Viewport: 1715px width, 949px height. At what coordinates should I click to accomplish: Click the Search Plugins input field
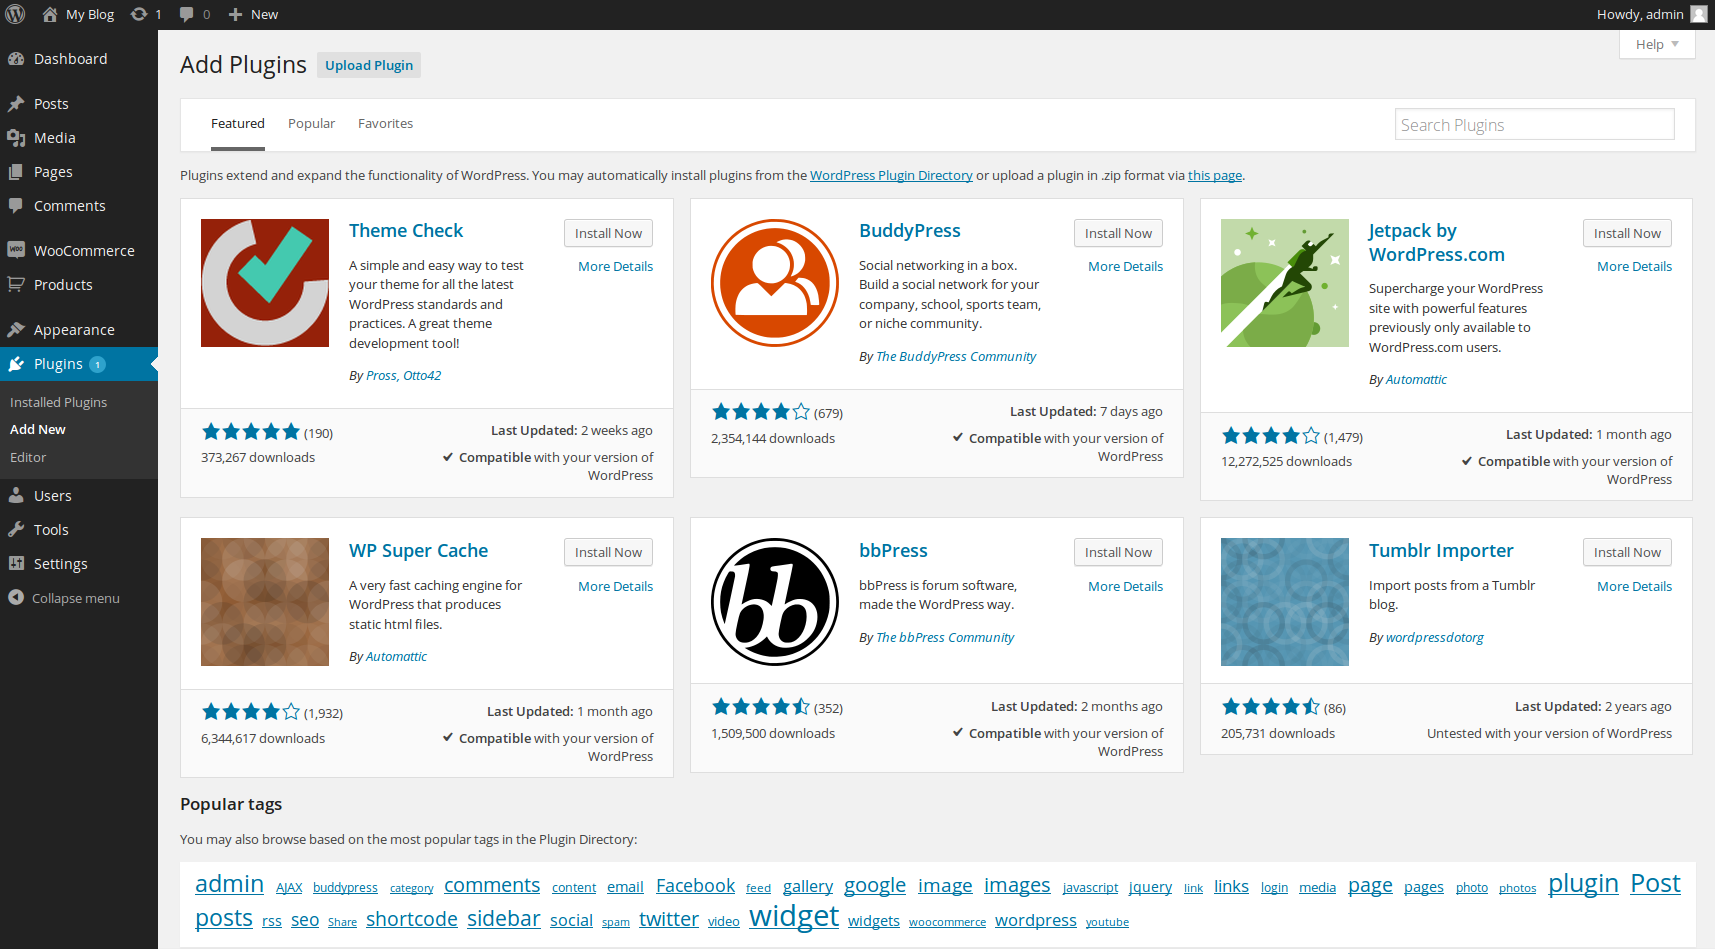pos(1534,124)
